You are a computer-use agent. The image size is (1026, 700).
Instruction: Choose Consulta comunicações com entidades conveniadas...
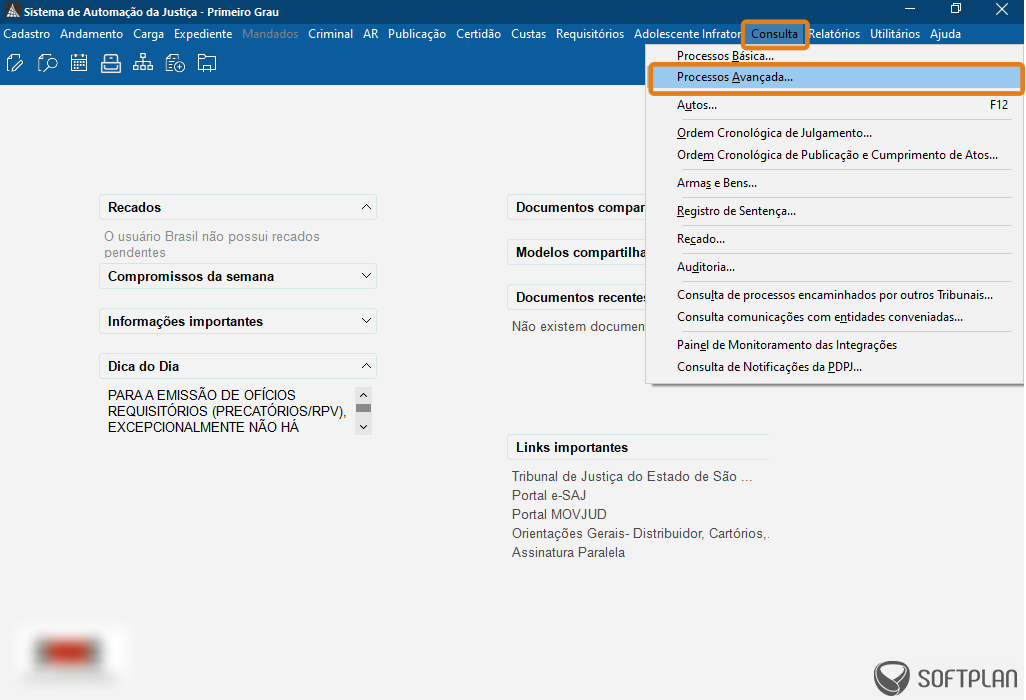coord(834,317)
